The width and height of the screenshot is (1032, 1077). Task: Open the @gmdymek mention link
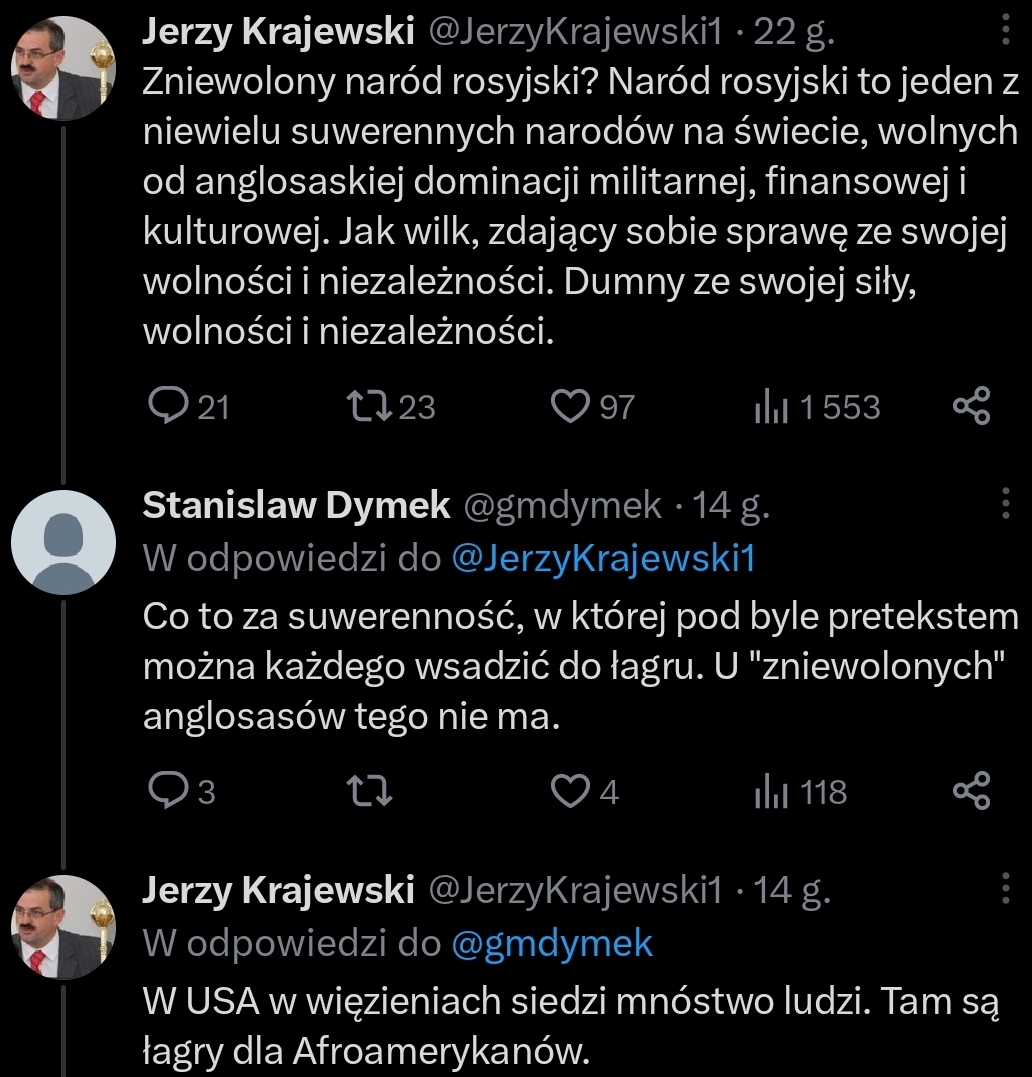pos(552,943)
